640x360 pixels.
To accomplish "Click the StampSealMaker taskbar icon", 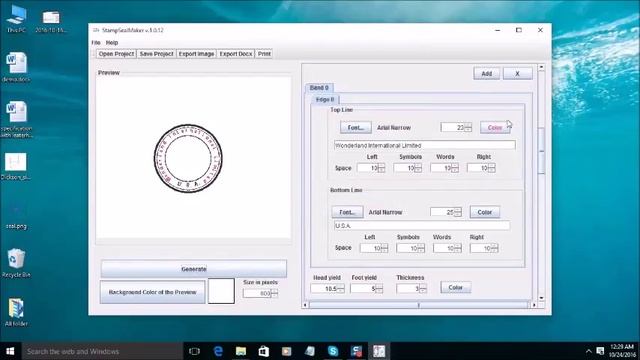I will 379,351.
